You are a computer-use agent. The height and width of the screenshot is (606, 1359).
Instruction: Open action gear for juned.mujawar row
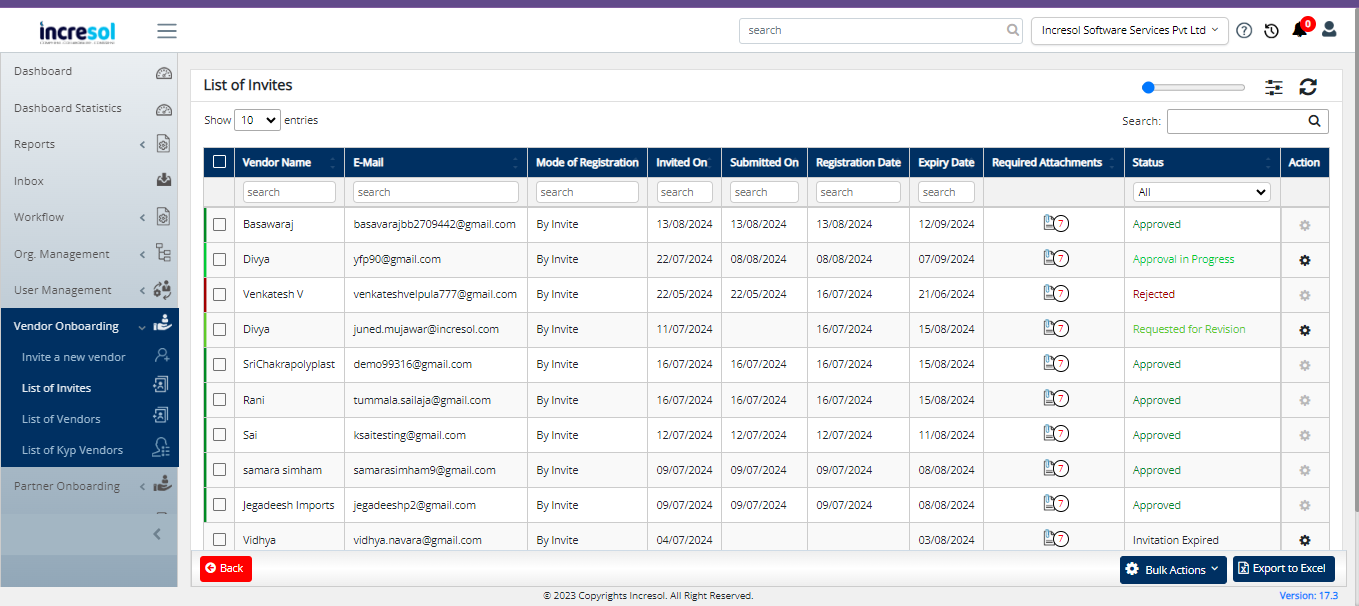[1304, 330]
